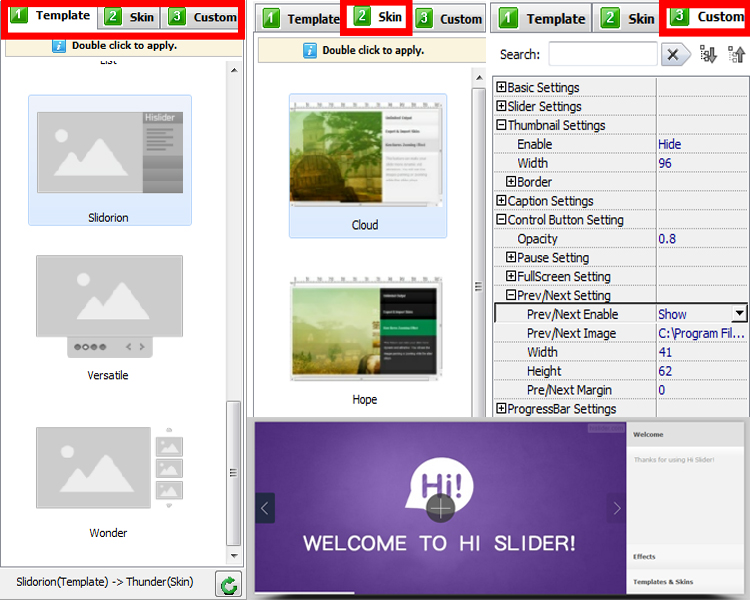This screenshot has width=750, height=600.
Task: Click the Thumbnail Width value '96'
Action: pos(665,163)
